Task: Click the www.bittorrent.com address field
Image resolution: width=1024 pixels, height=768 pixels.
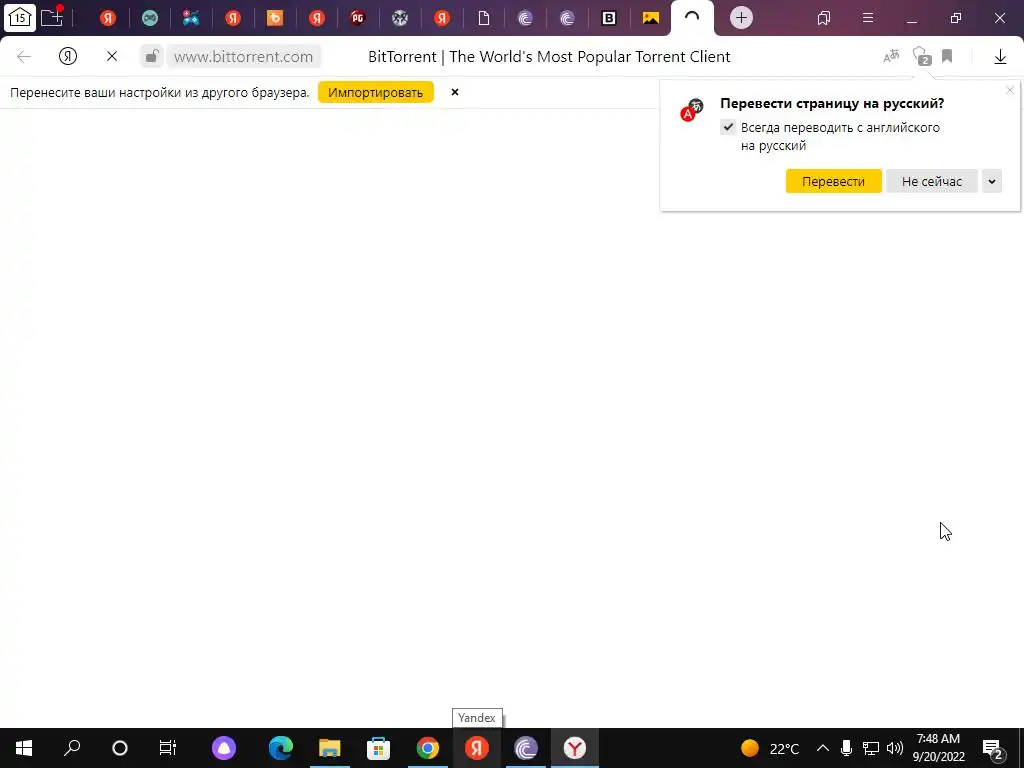Action: tap(244, 57)
